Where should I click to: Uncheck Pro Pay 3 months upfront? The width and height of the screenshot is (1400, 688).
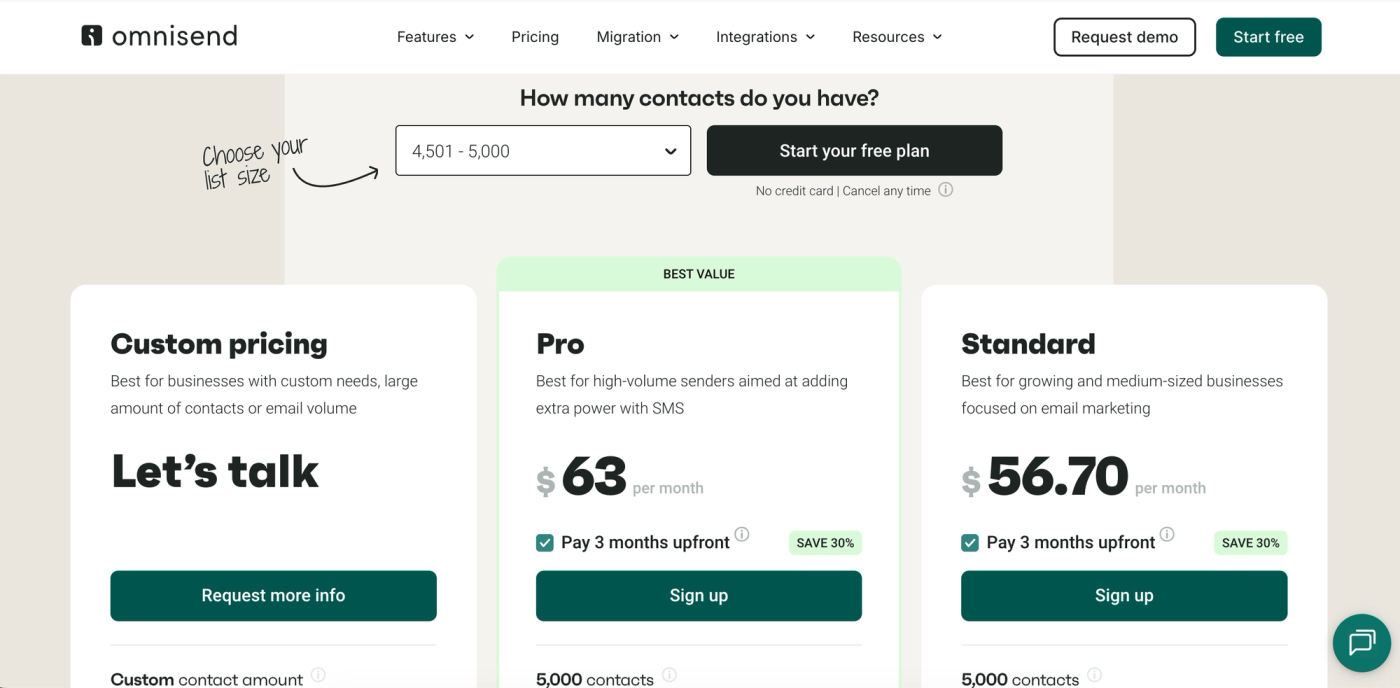545,543
